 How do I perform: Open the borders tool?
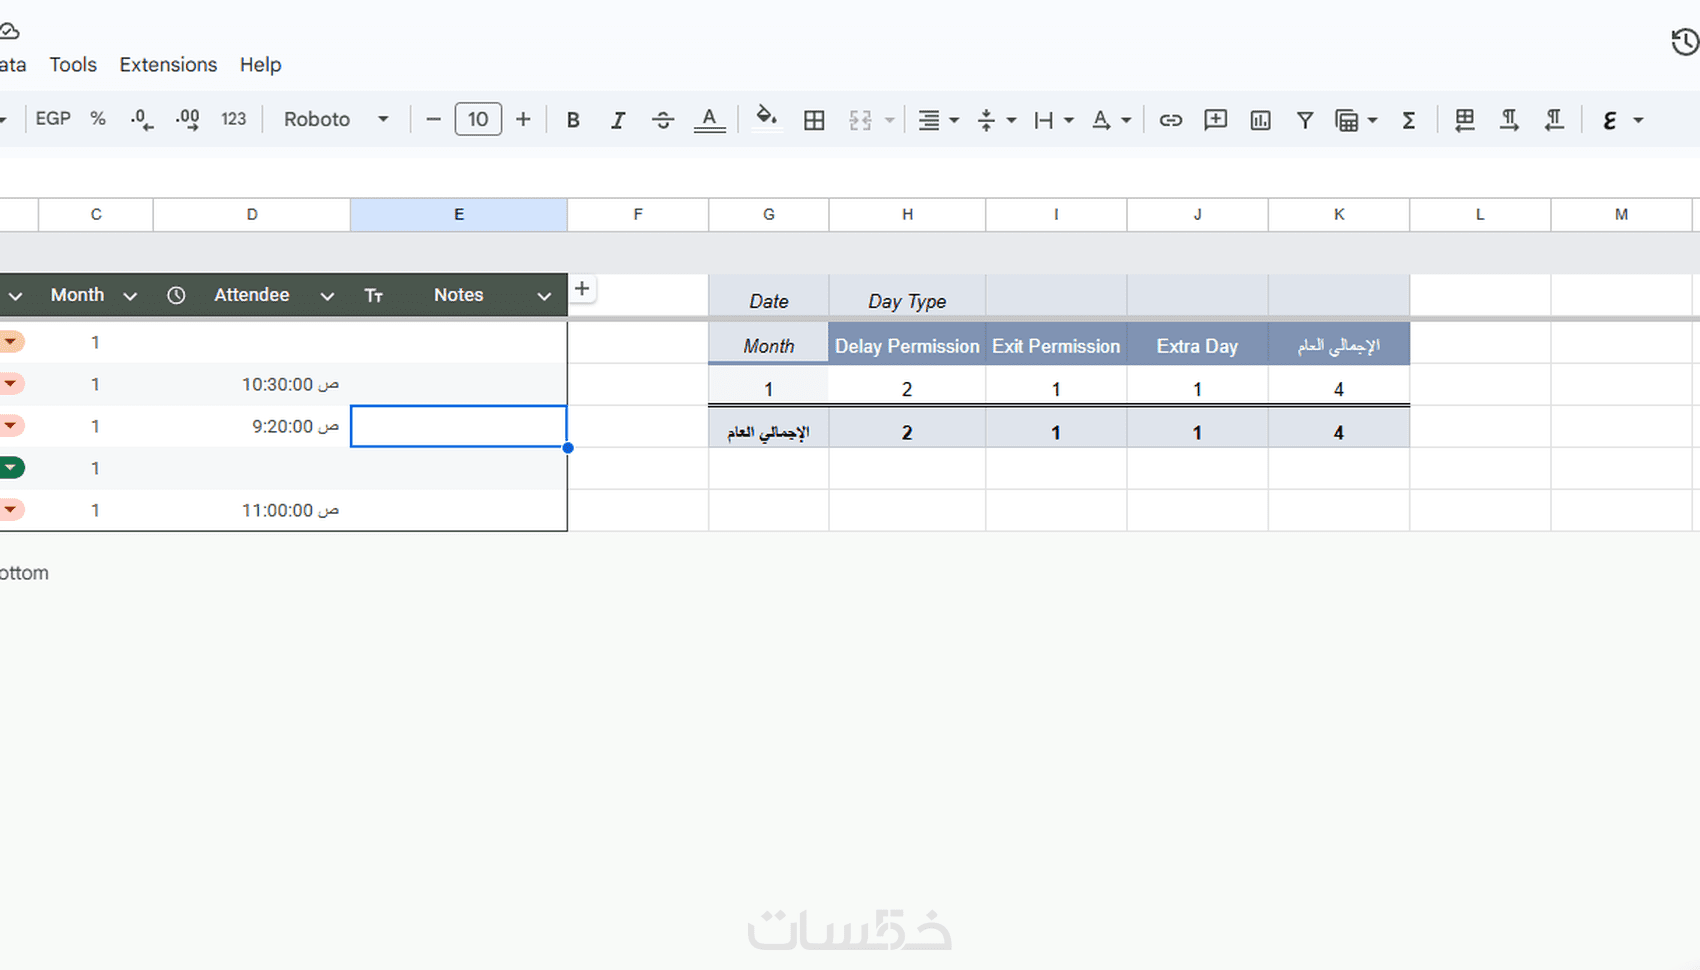[x=814, y=120]
